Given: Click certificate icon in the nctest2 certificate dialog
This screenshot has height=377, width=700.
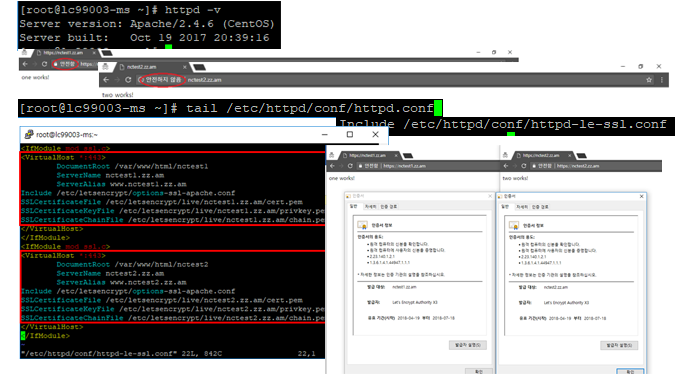Looking at the screenshot, I should pyautogui.click(x=514, y=226).
